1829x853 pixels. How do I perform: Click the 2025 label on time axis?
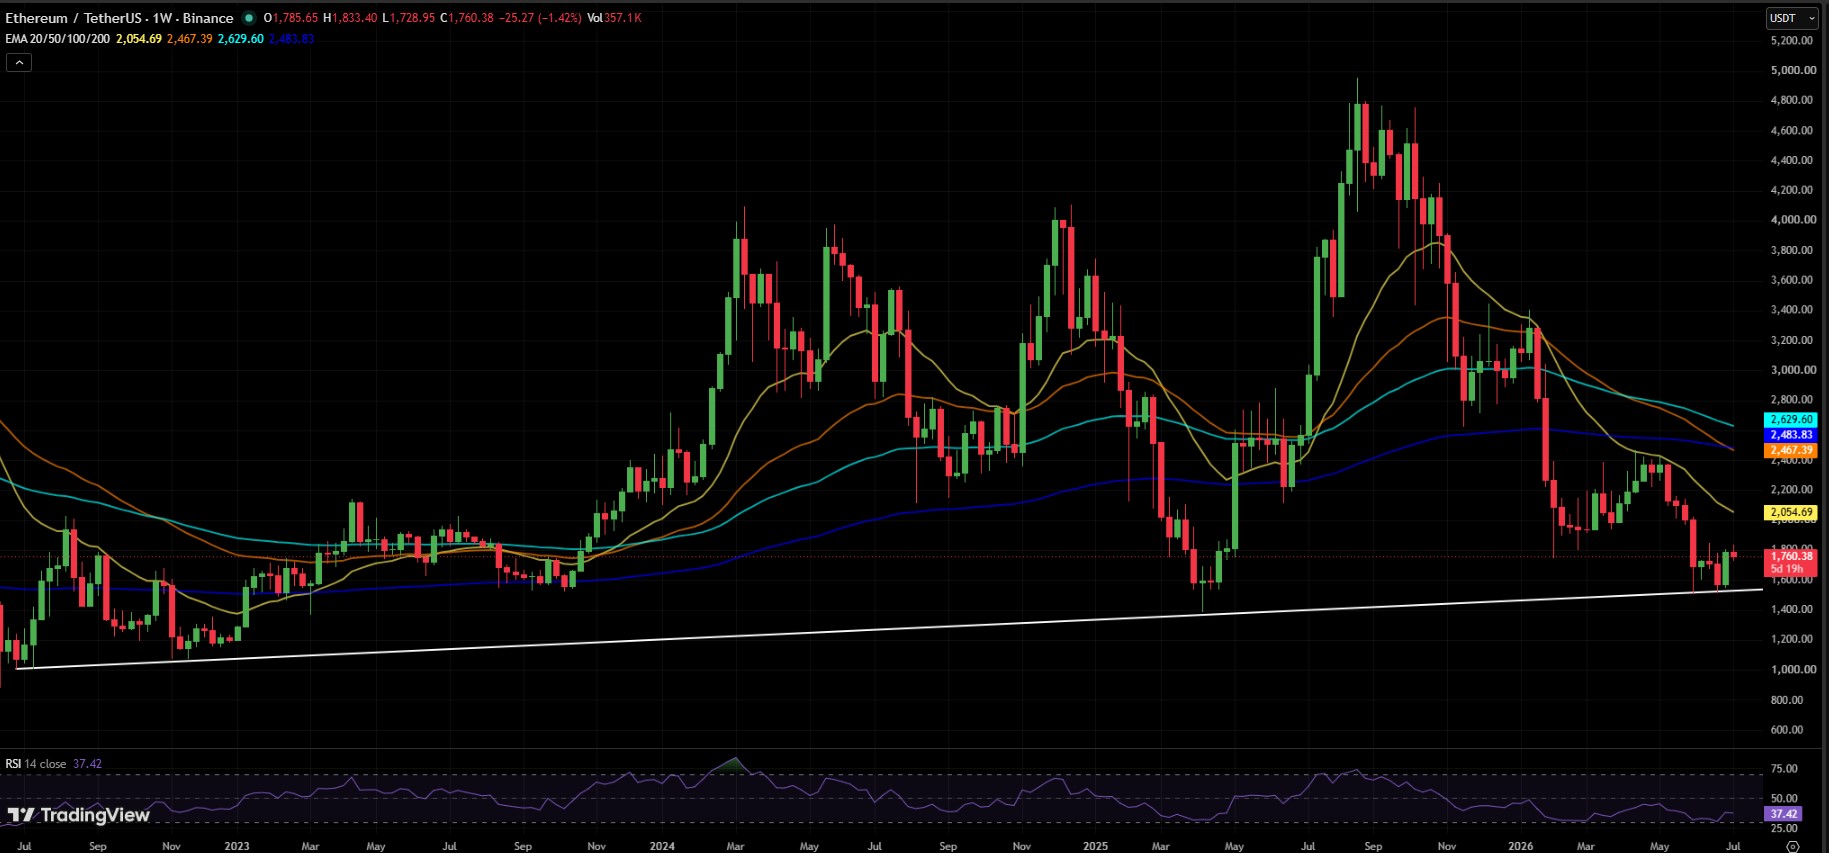(x=1096, y=846)
